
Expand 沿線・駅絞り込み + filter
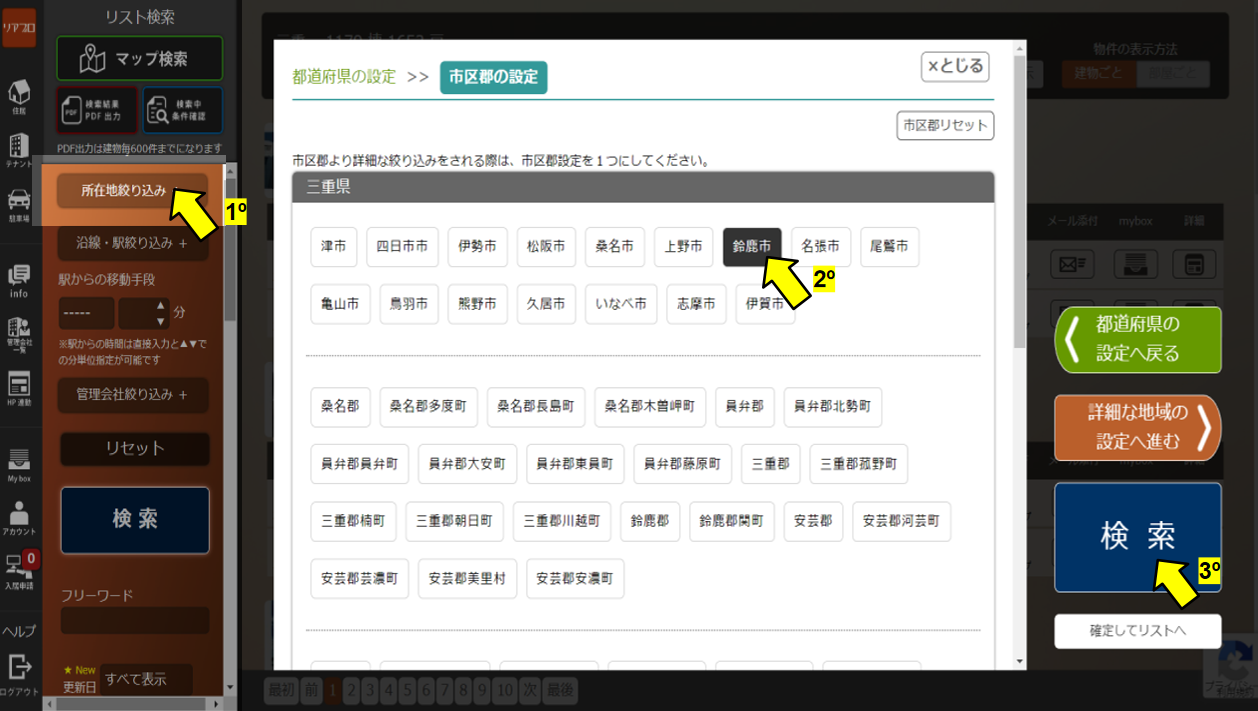134,243
